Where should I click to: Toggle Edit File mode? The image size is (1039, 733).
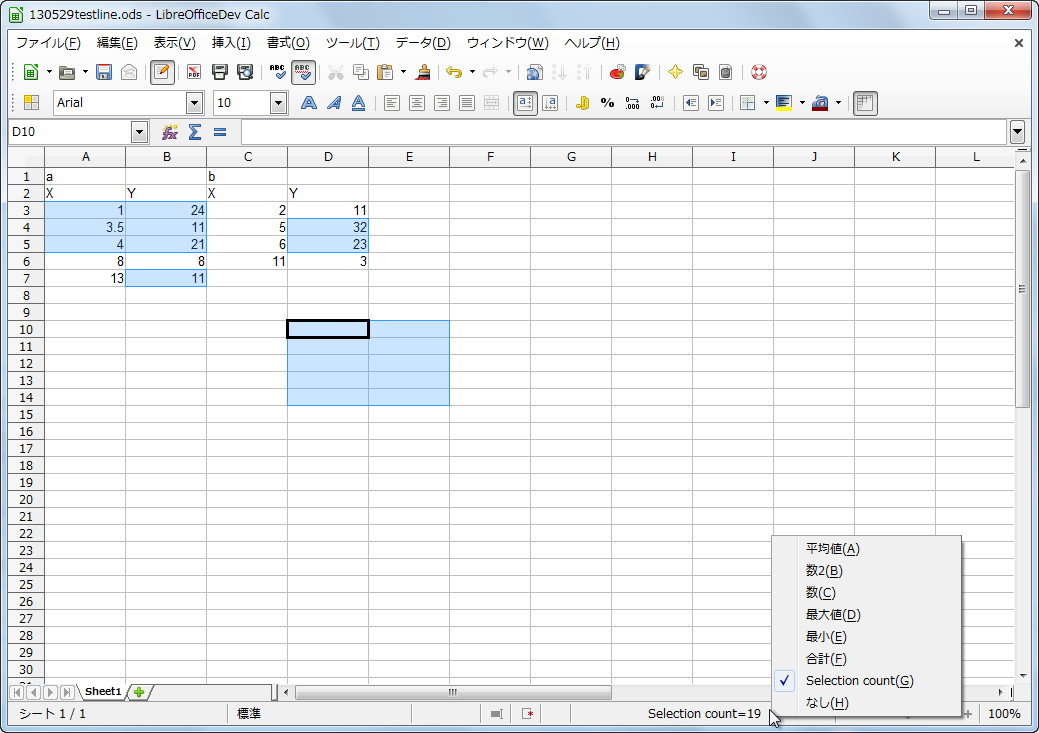coord(162,72)
